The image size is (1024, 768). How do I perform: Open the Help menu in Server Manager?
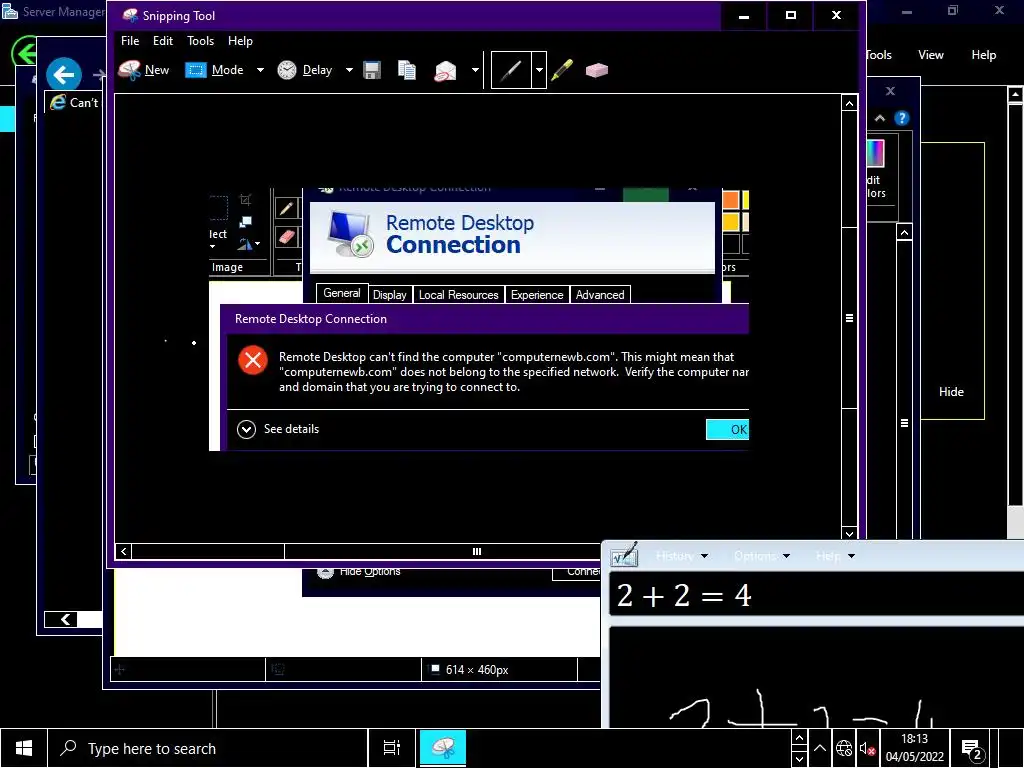[983, 55]
